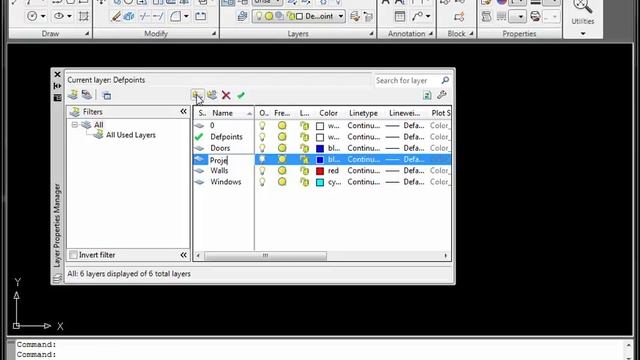Toggle On lightbulb for Doors layer
This screenshot has height=360, width=640.
[x=262, y=148]
